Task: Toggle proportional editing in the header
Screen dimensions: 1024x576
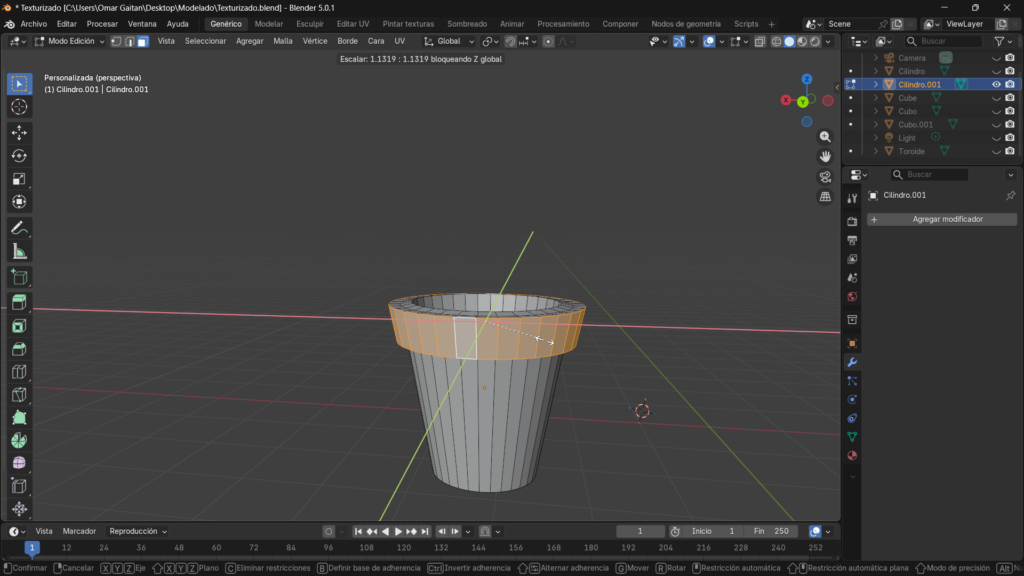Action: pos(546,41)
